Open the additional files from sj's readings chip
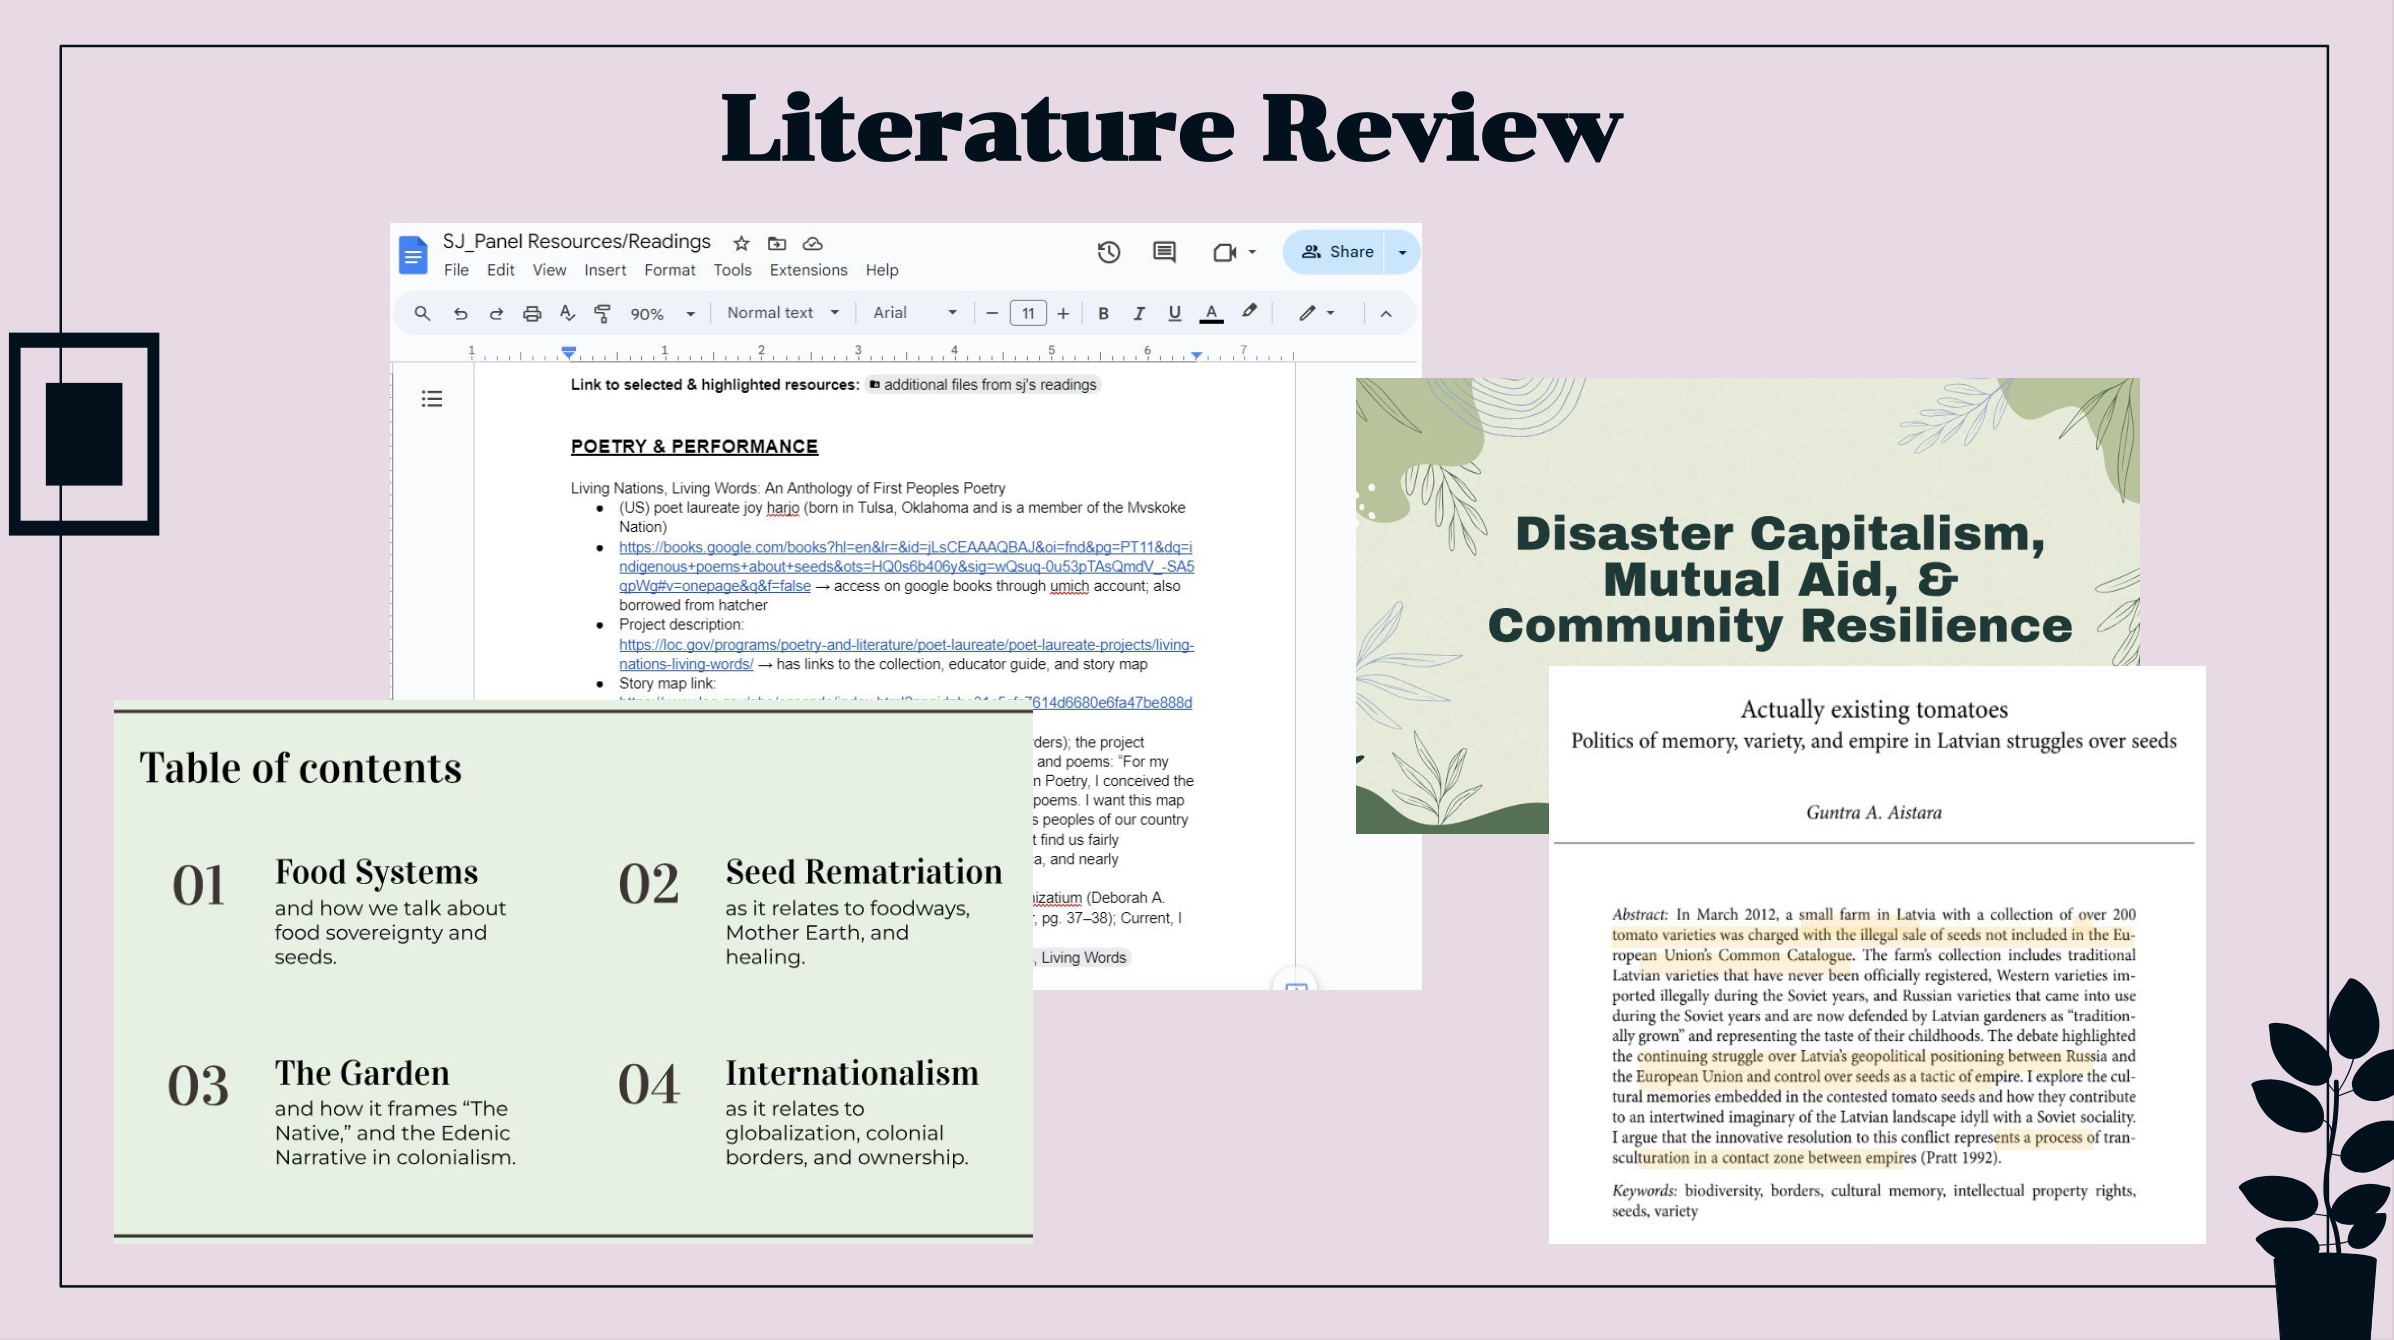Image resolution: width=2394 pixels, height=1340 pixels. click(983, 385)
